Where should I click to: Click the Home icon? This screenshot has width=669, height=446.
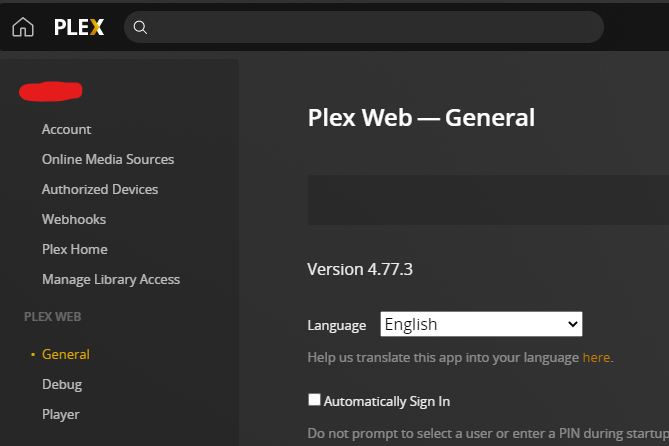point(23,28)
